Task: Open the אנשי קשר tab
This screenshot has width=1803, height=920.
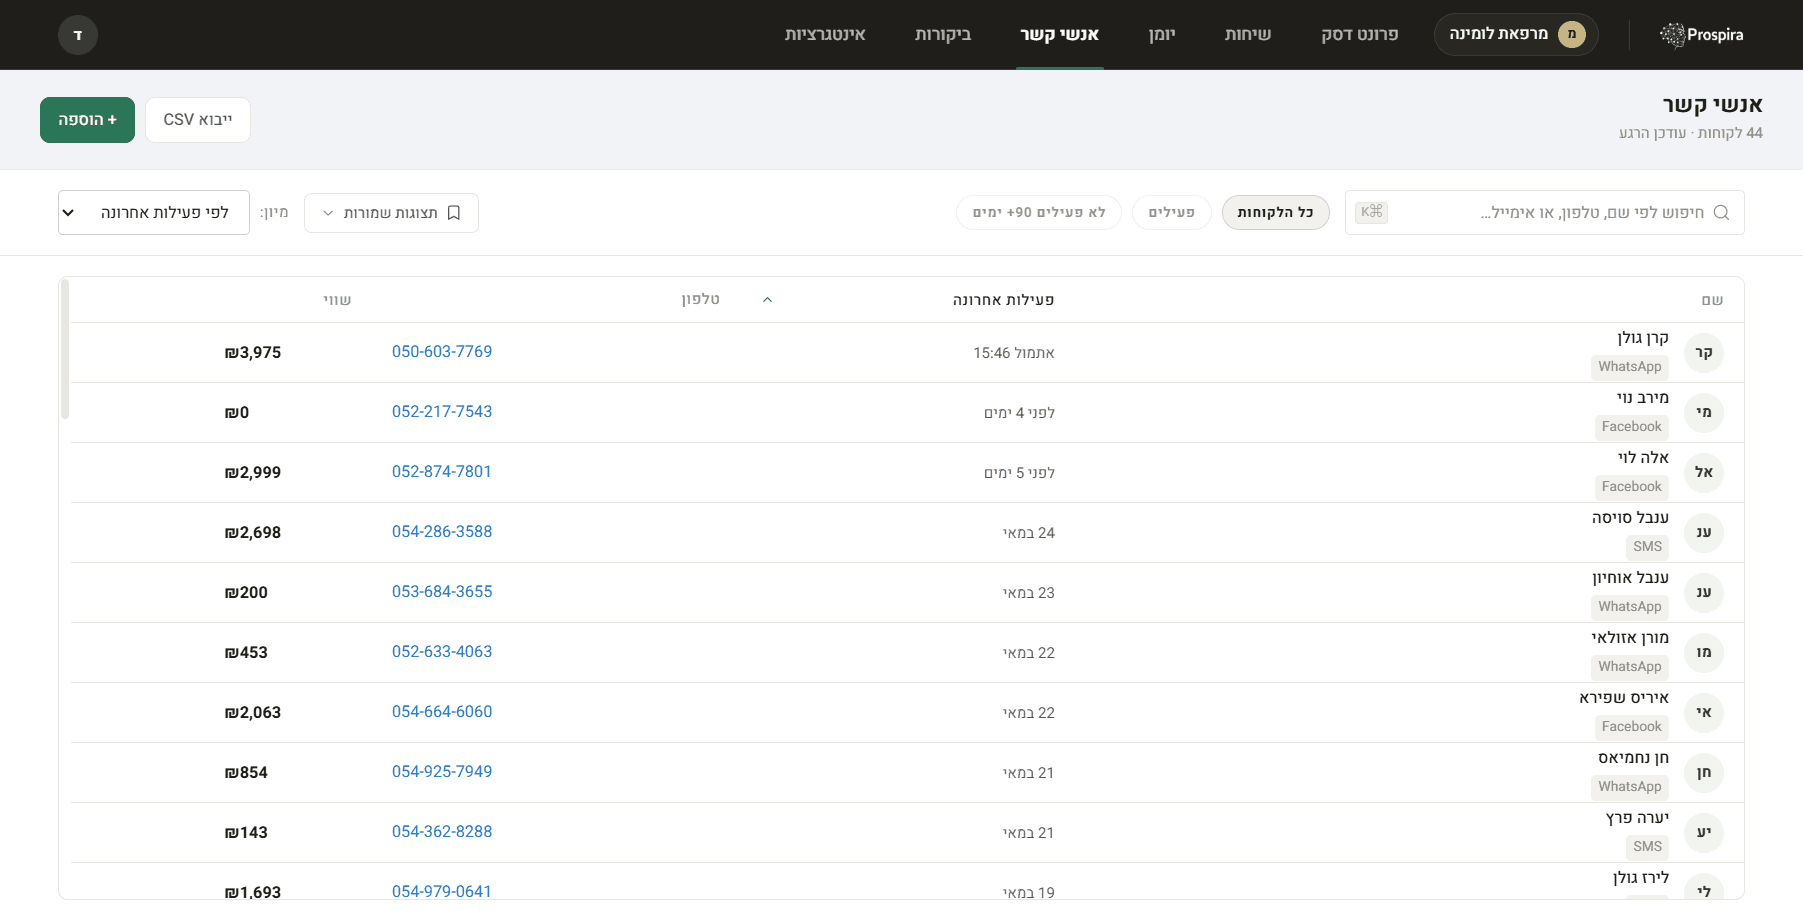Action: 1060,35
